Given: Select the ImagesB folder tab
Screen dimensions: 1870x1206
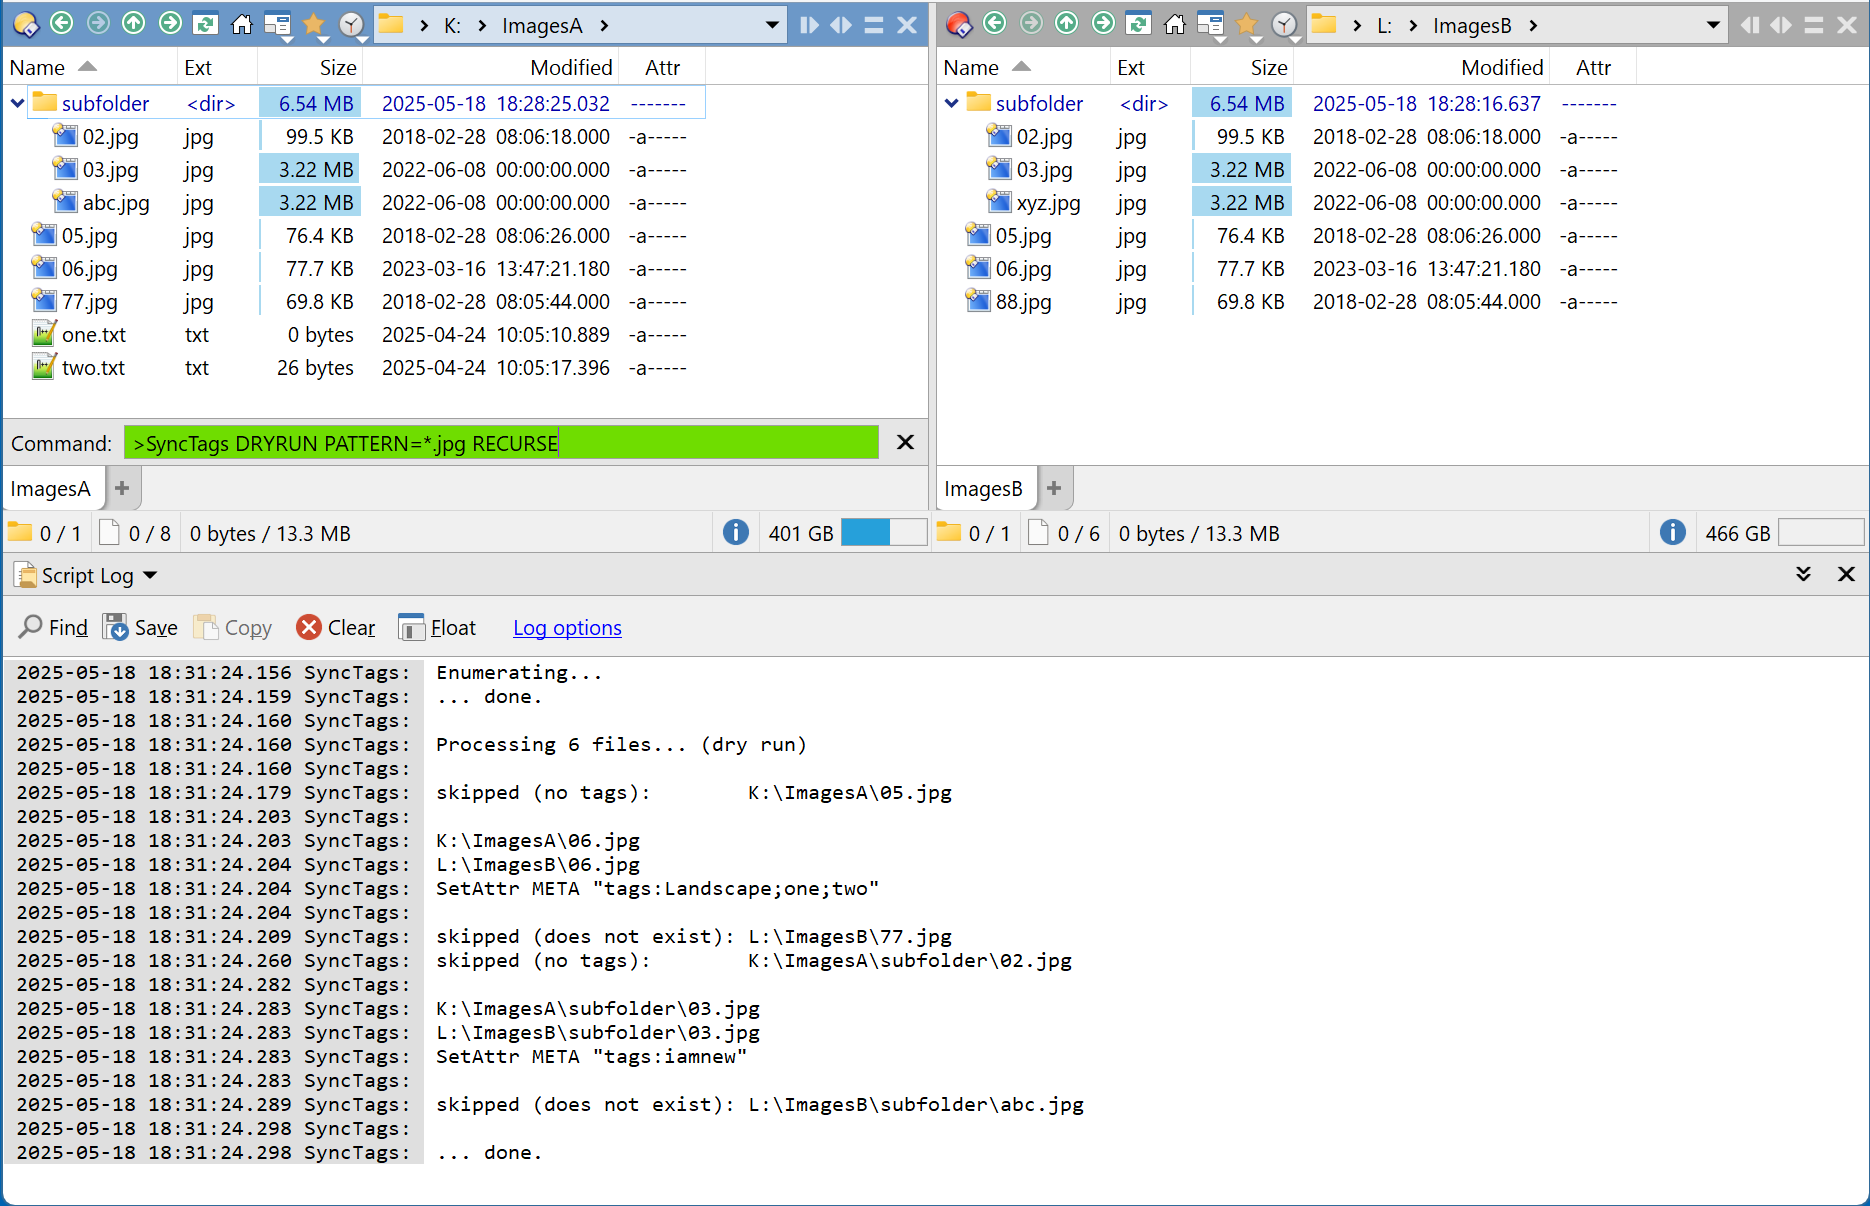Looking at the screenshot, I should (x=983, y=489).
